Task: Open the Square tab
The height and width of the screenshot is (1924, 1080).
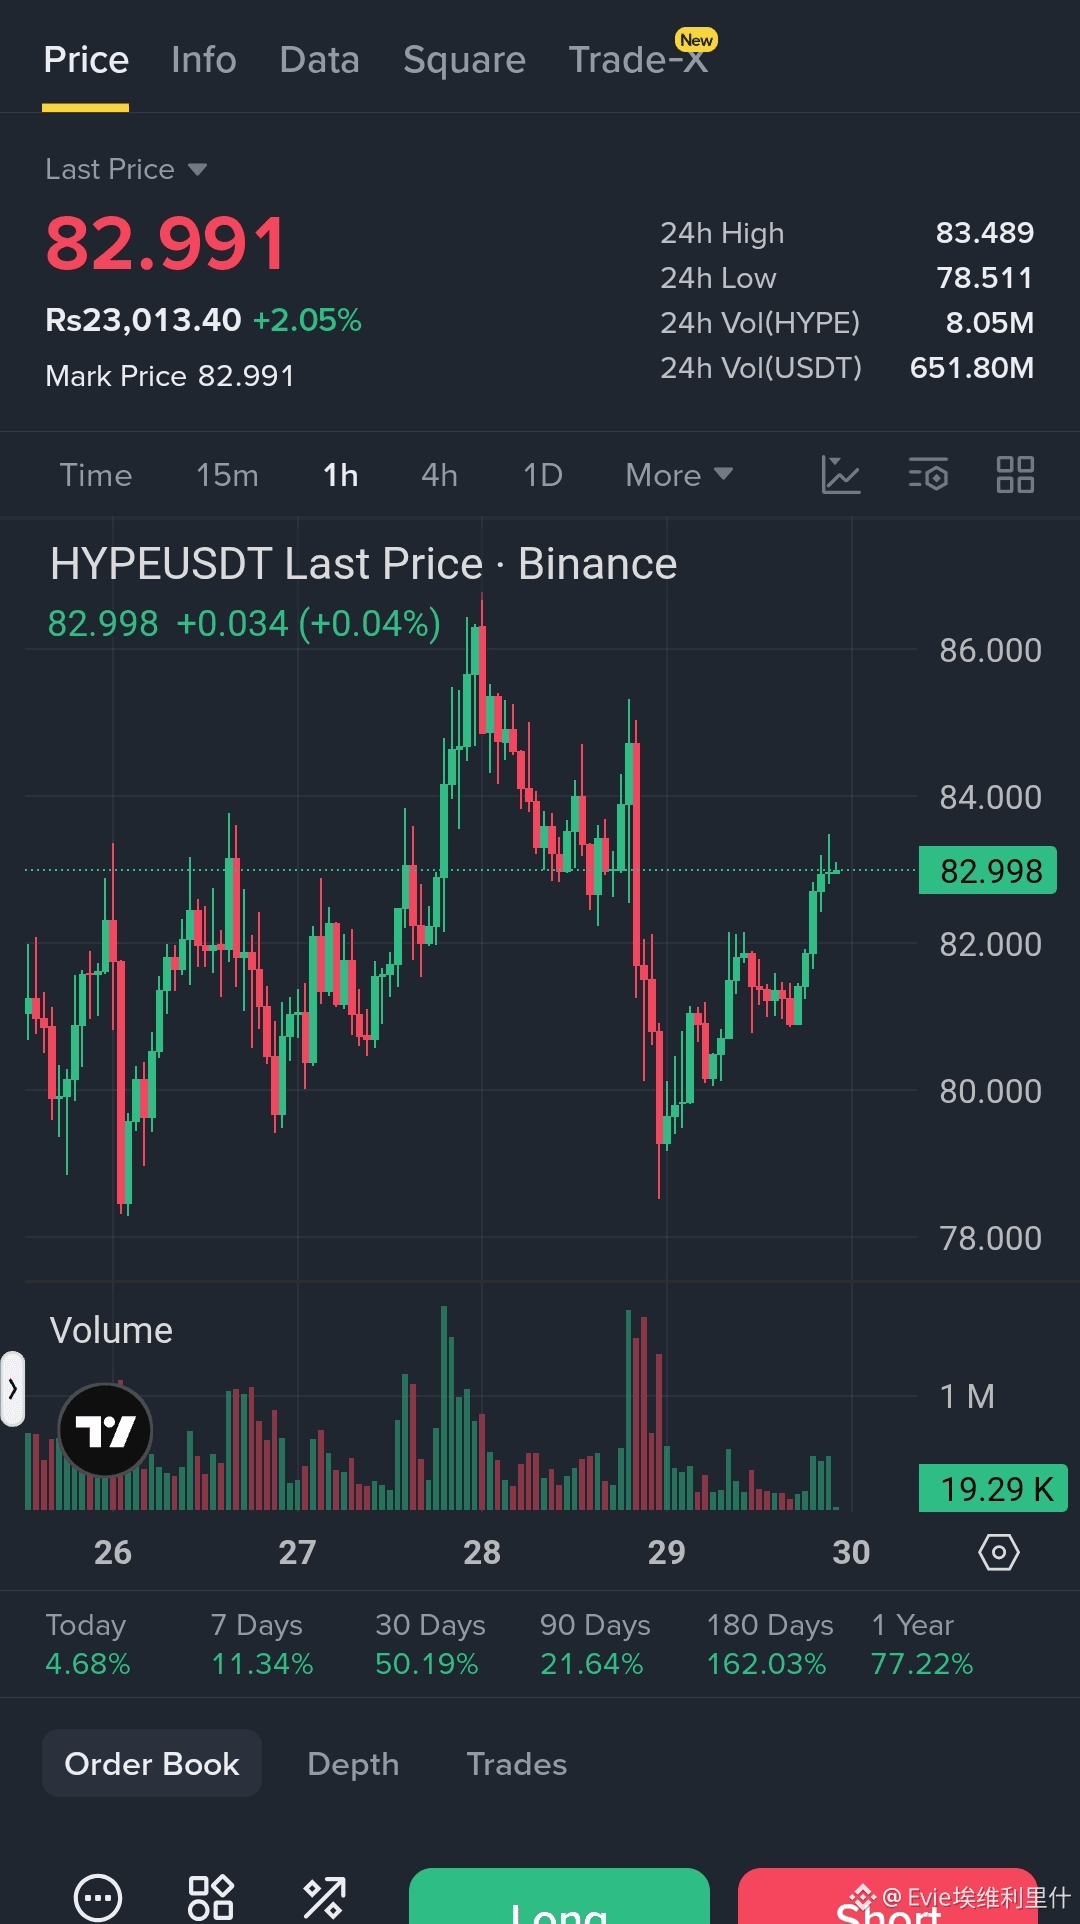Action: tap(464, 60)
